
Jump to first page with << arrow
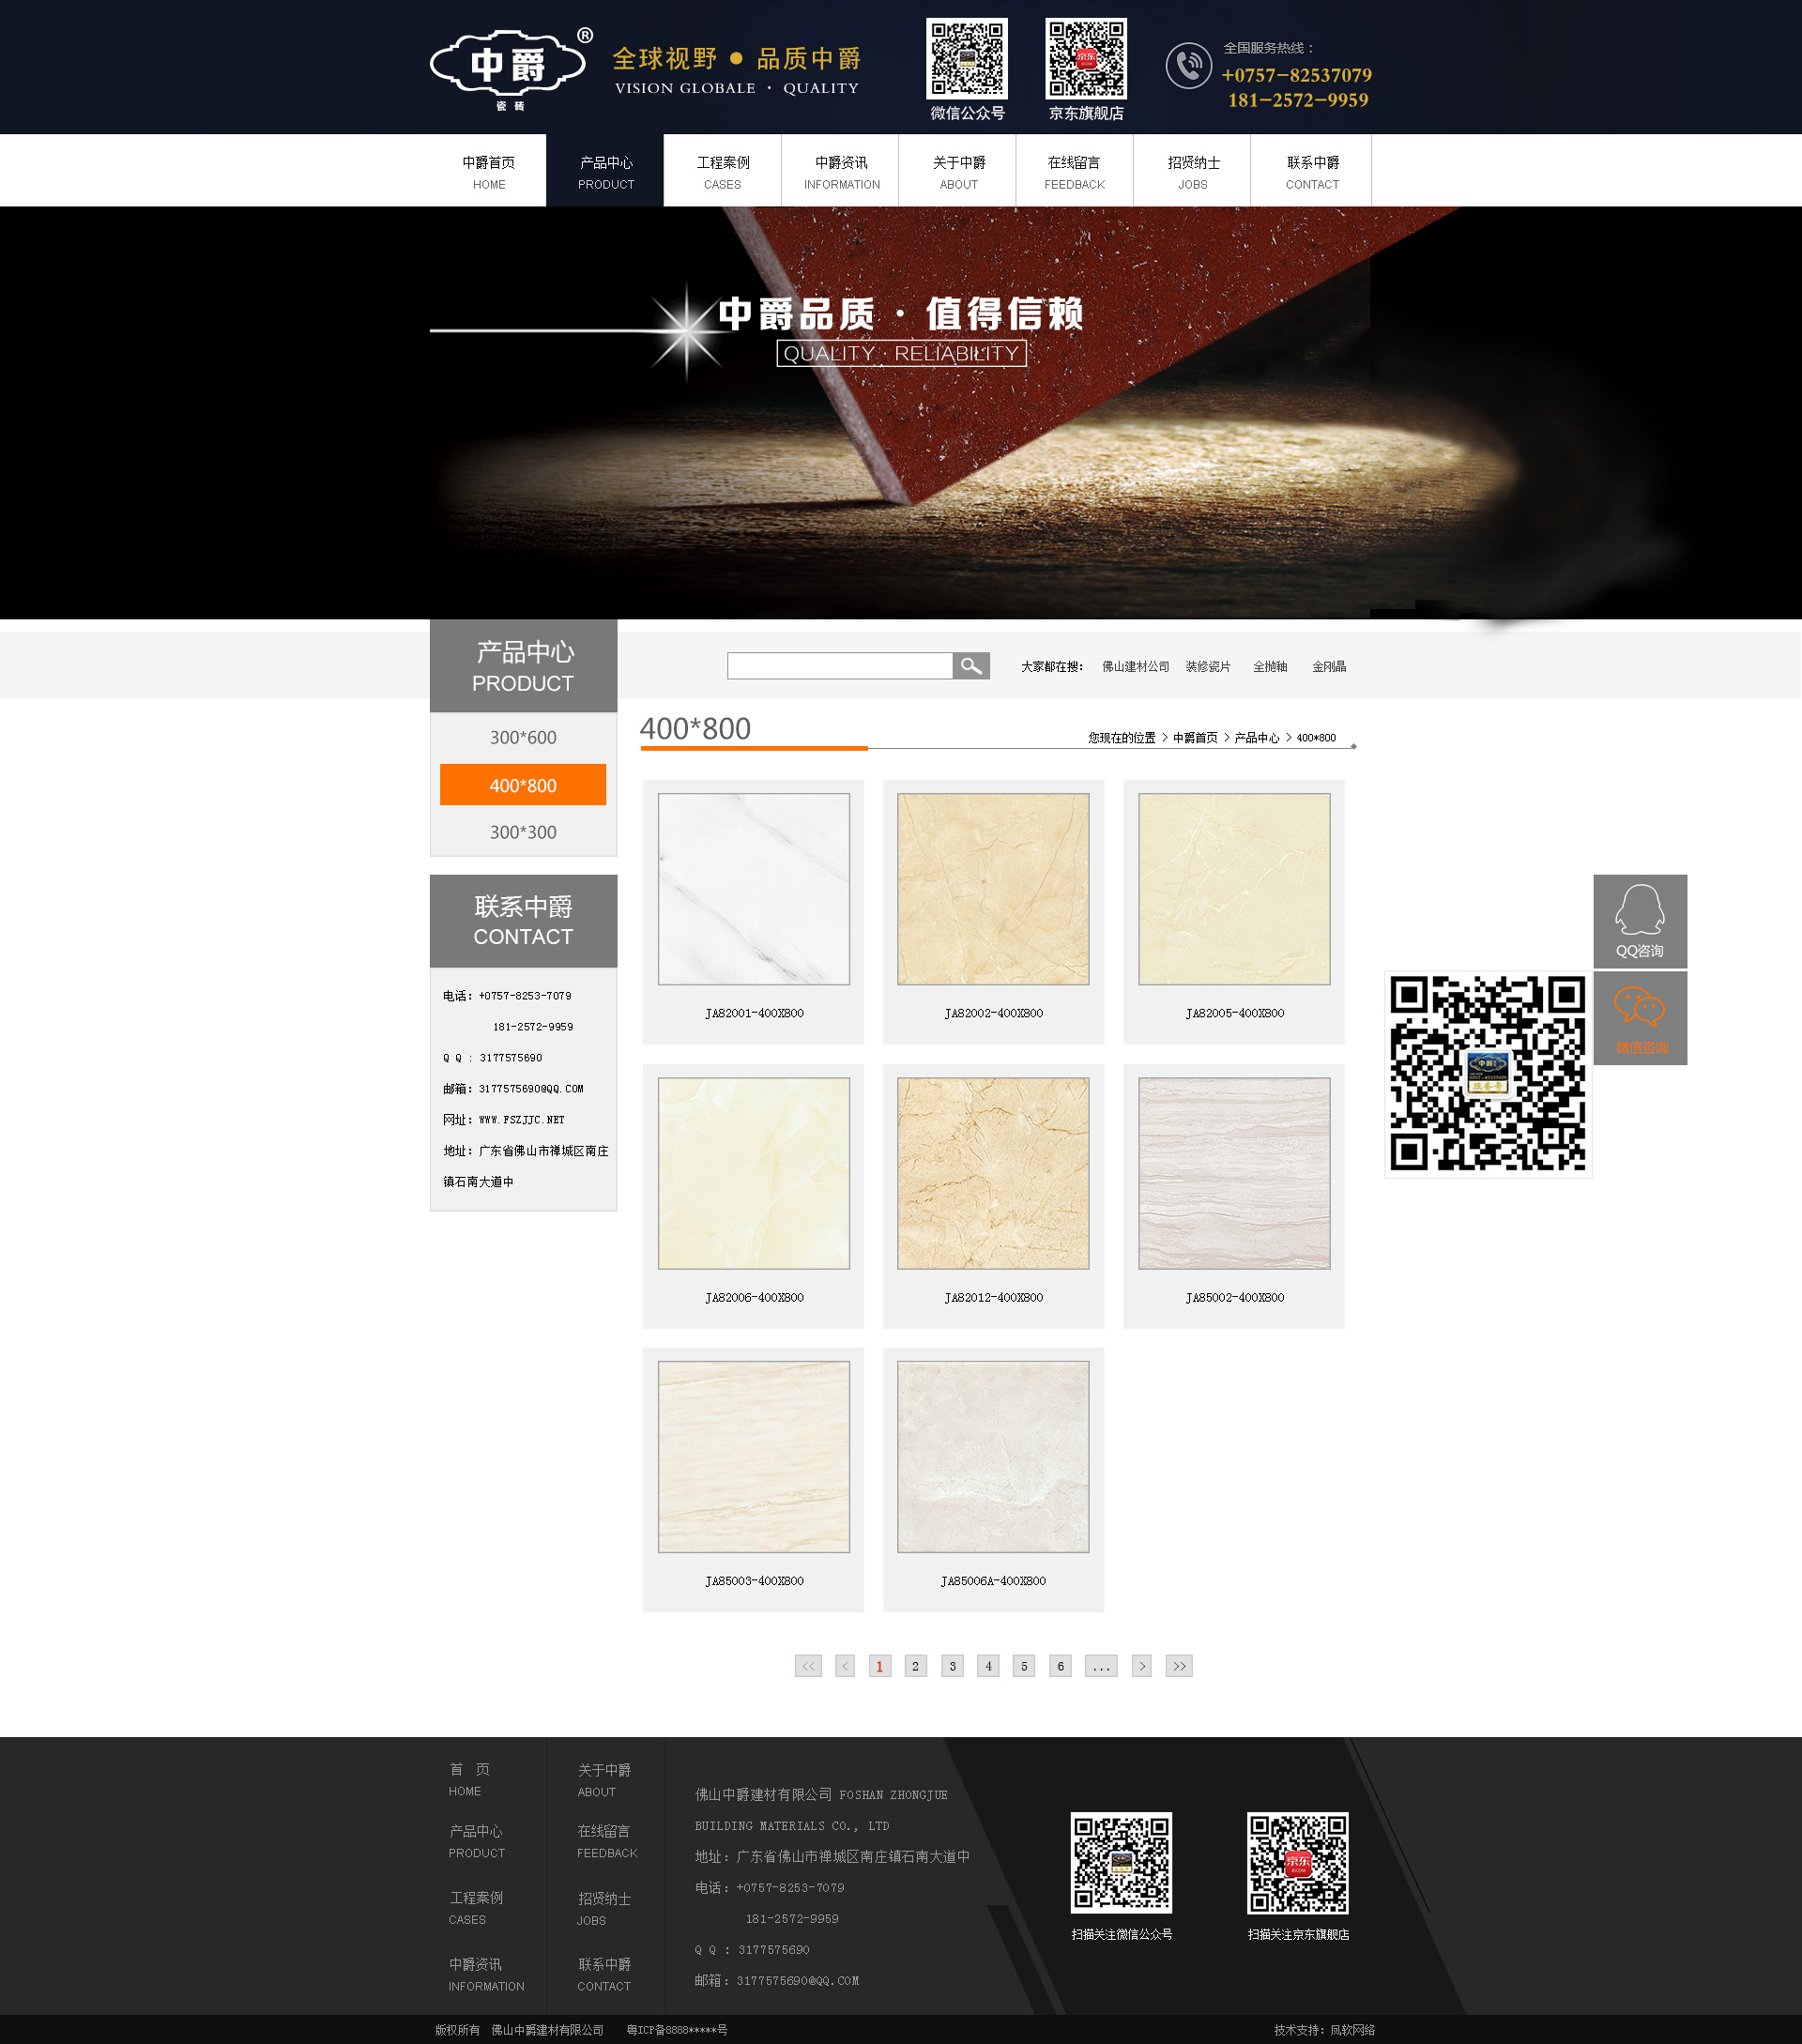(x=808, y=1666)
